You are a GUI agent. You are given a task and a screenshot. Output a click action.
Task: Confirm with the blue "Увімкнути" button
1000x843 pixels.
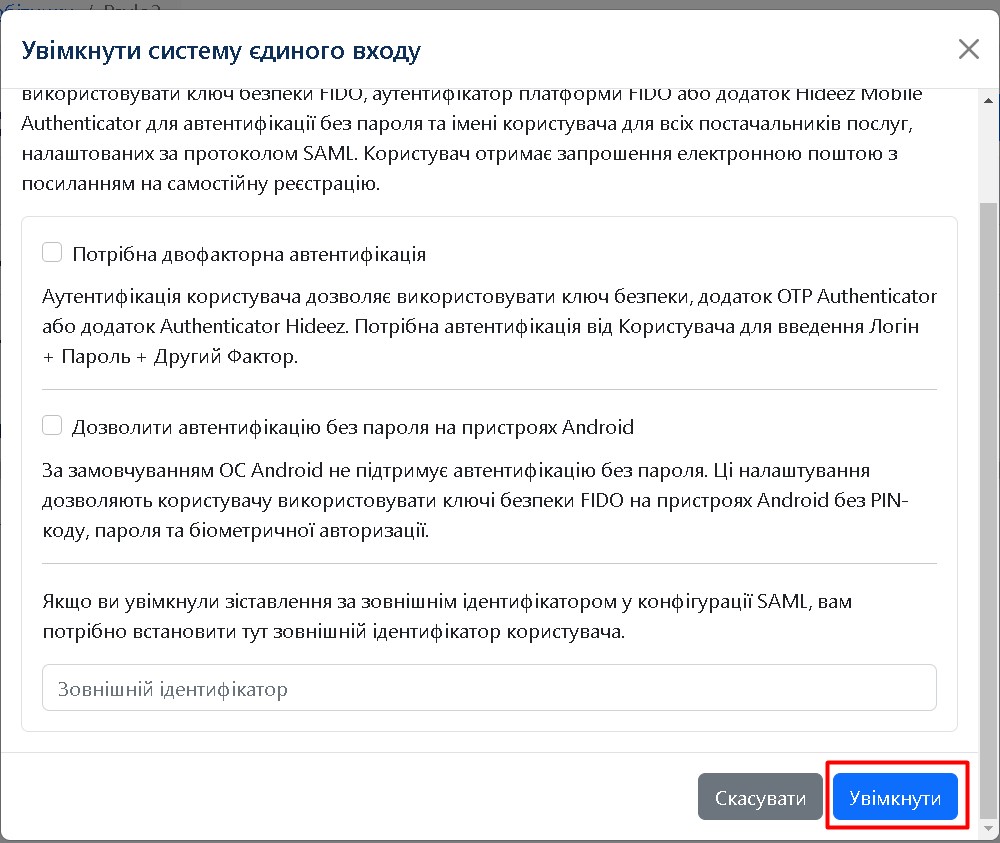[x=895, y=798]
